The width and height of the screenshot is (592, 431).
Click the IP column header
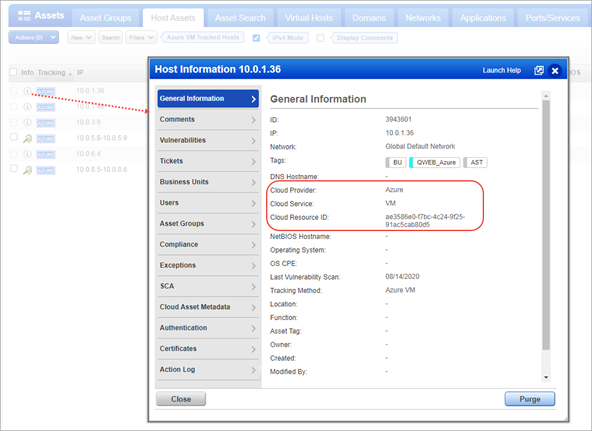click(80, 72)
